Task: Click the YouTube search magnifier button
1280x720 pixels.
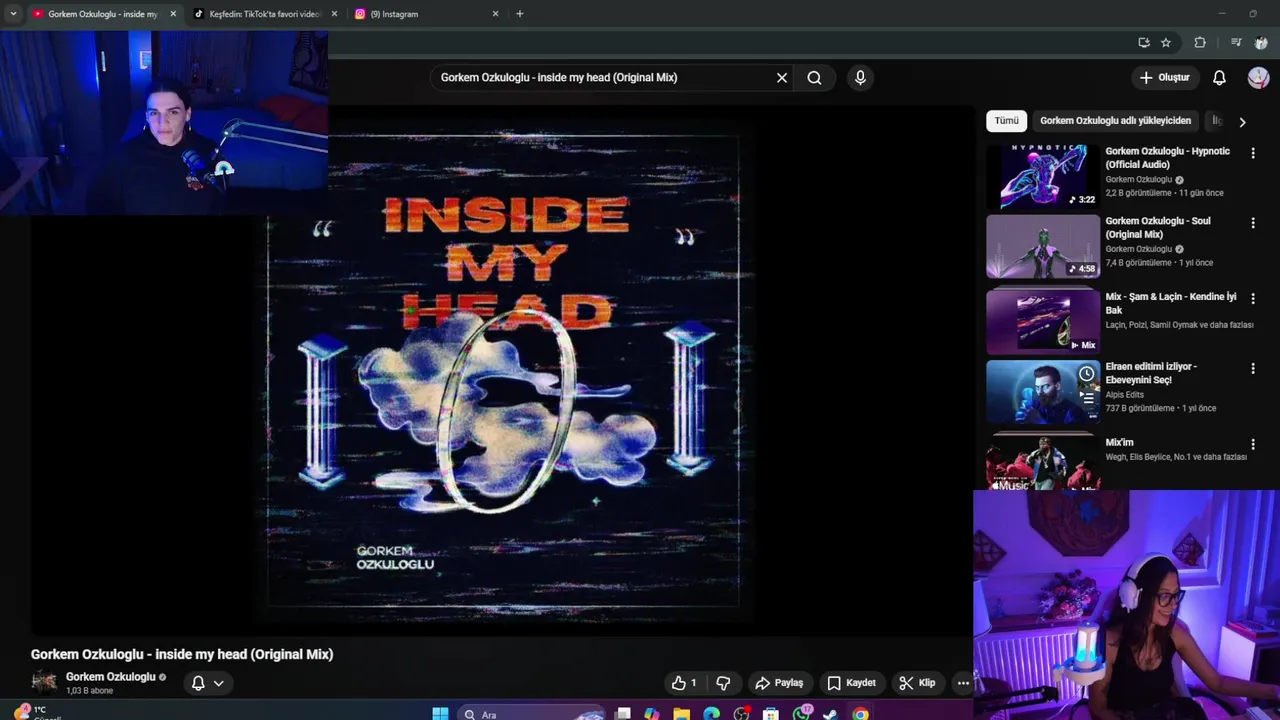Action: click(x=814, y=78)
